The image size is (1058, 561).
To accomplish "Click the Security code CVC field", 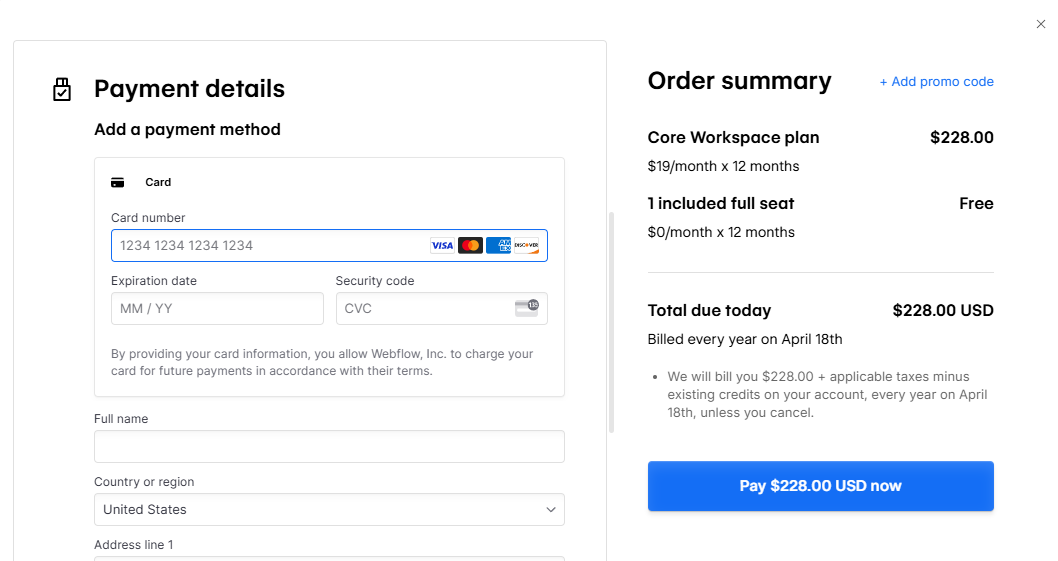I will (442, 309).
